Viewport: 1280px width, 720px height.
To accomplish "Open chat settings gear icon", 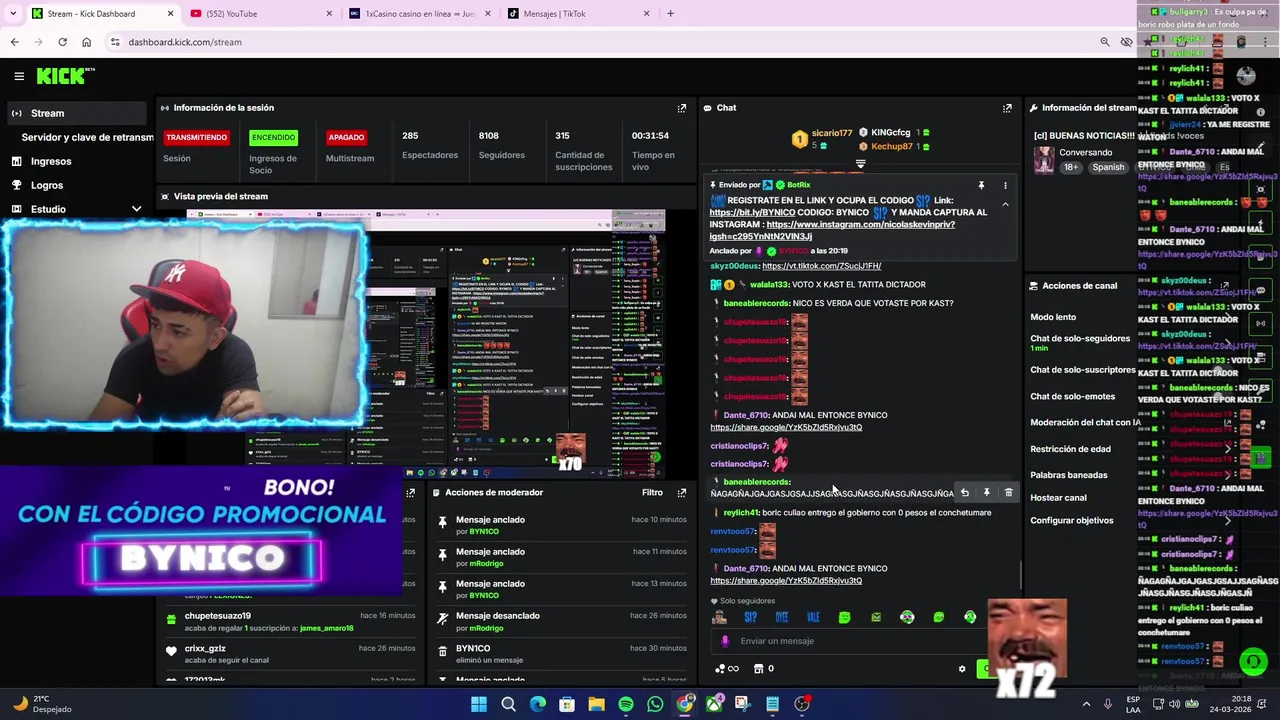I will click(962, 669).
